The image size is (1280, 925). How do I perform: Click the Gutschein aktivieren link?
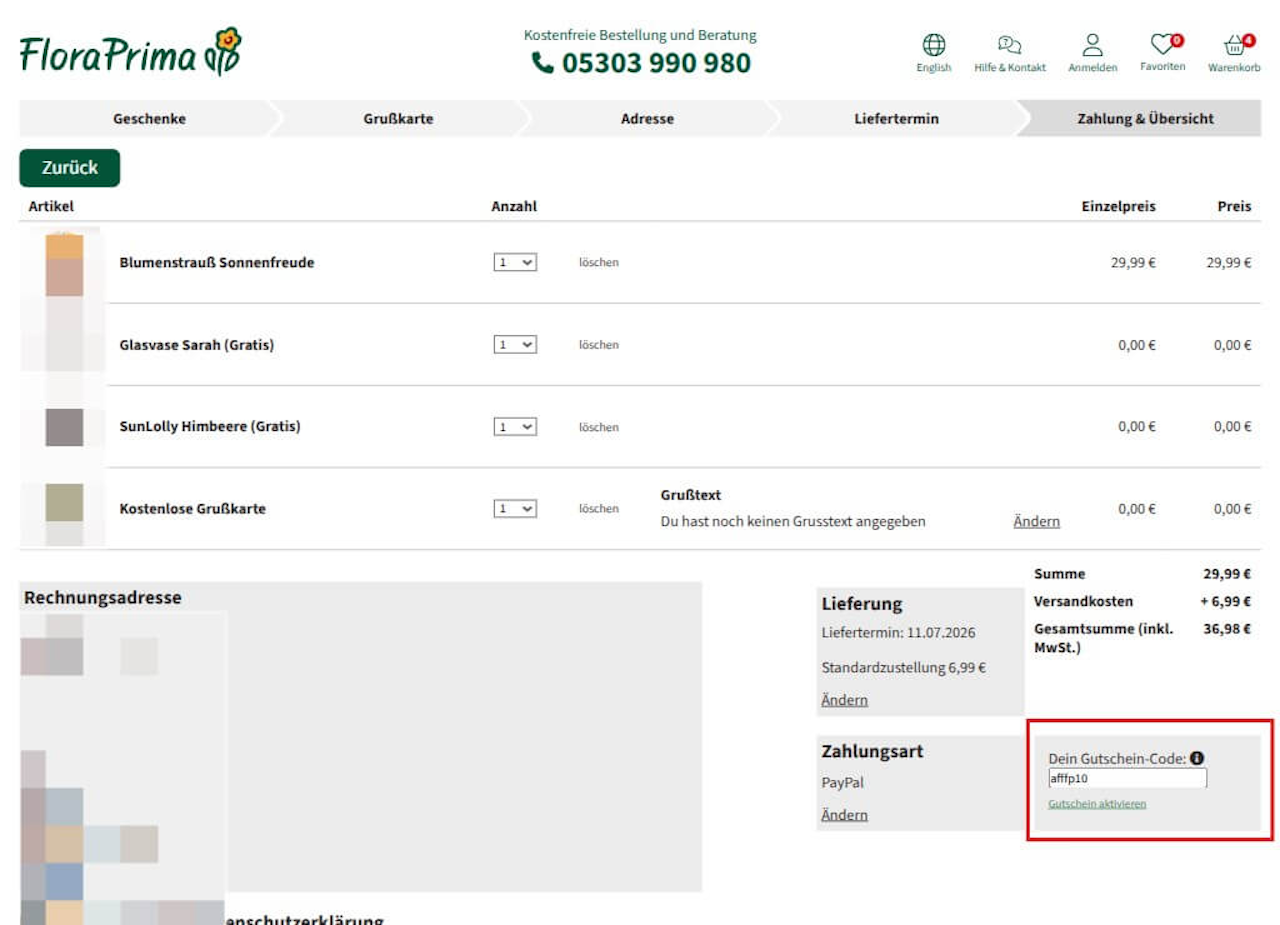(x=1097, y=803)
